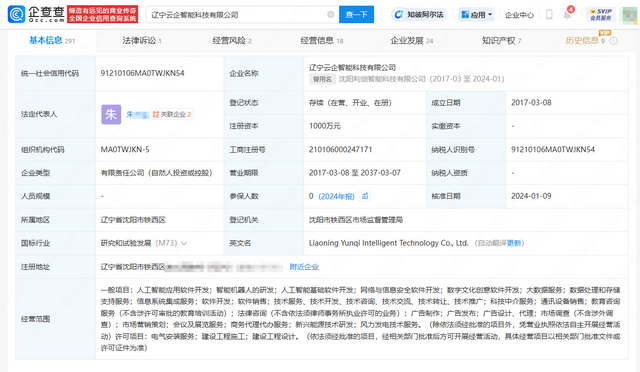
Task: Open notifications bell icon
Action: [567, 15]
